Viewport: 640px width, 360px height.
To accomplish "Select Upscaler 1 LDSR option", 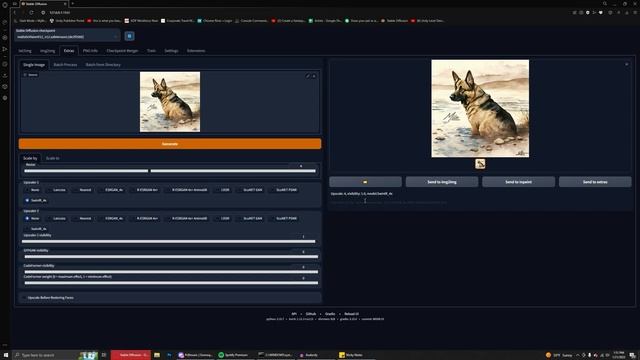I will pos(222,190).
